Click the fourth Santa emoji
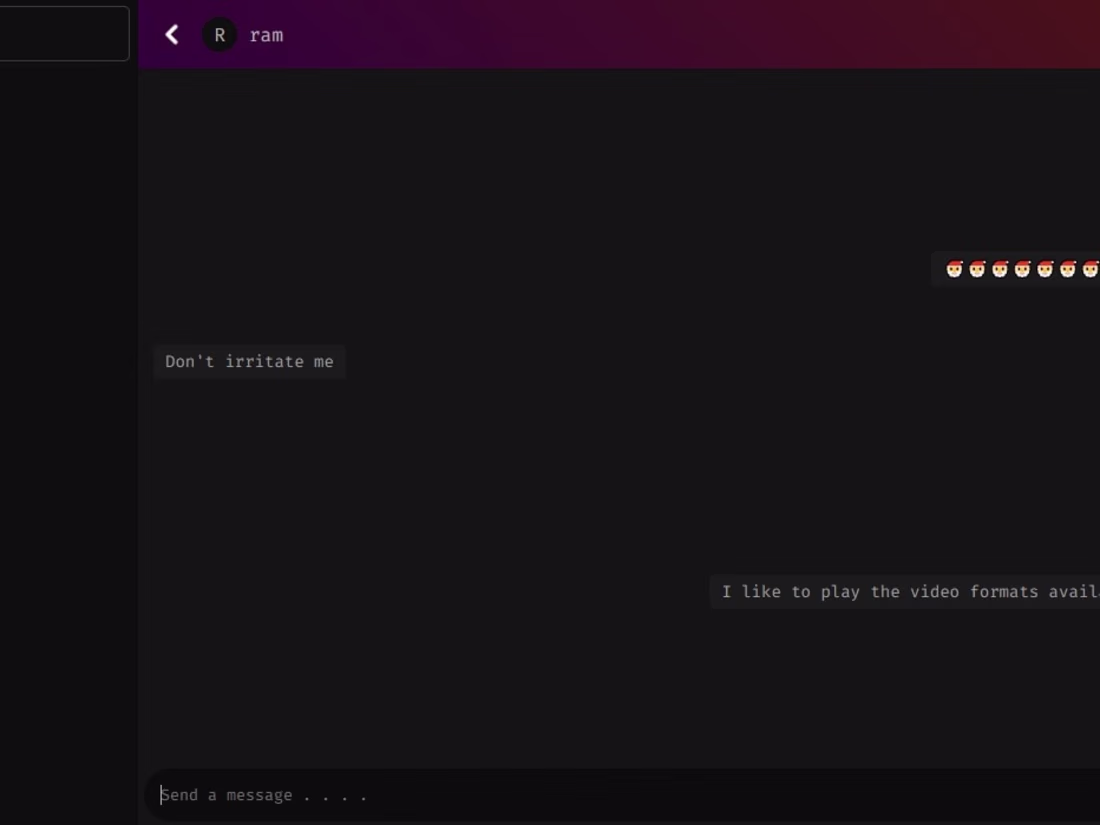This screenshot has height=825, width=1100. pyautogui.click(x=1022, y=269)
